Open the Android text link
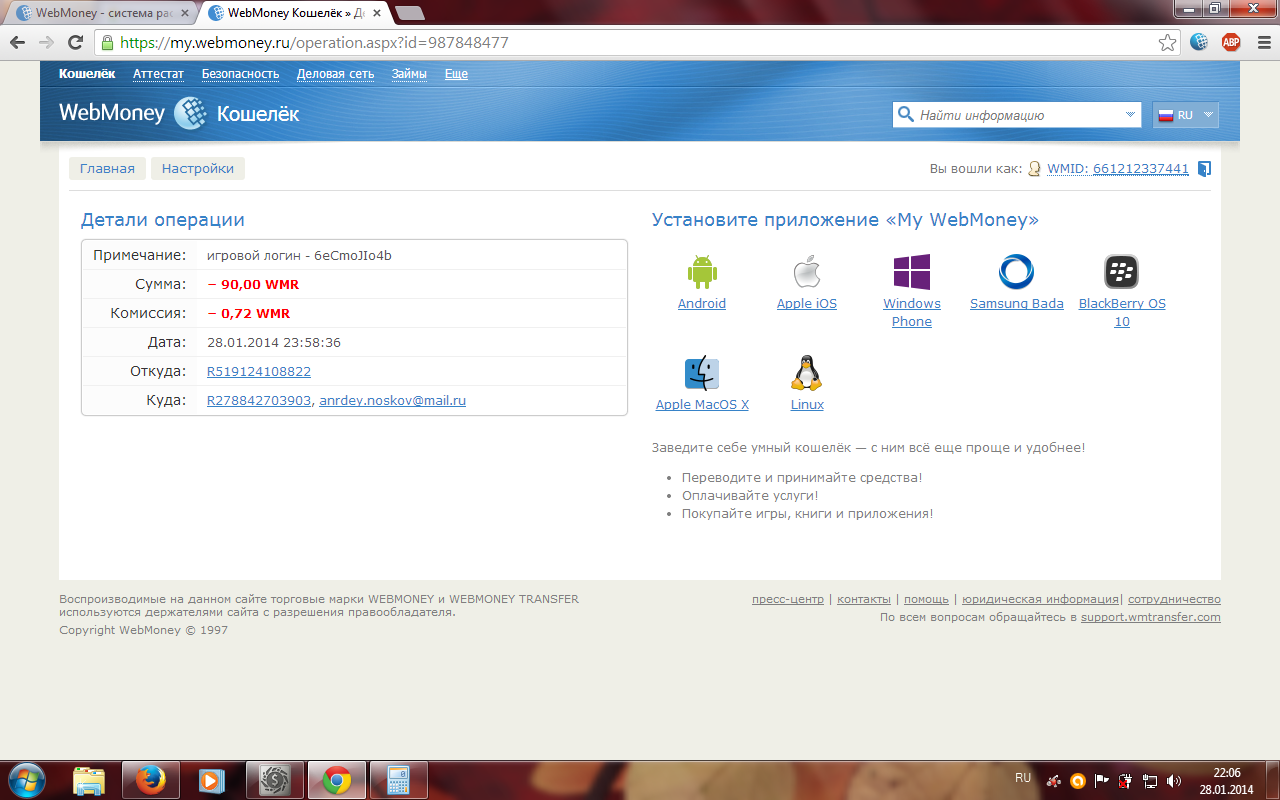The image size is (1280, 800). click(x=702, y=304)
